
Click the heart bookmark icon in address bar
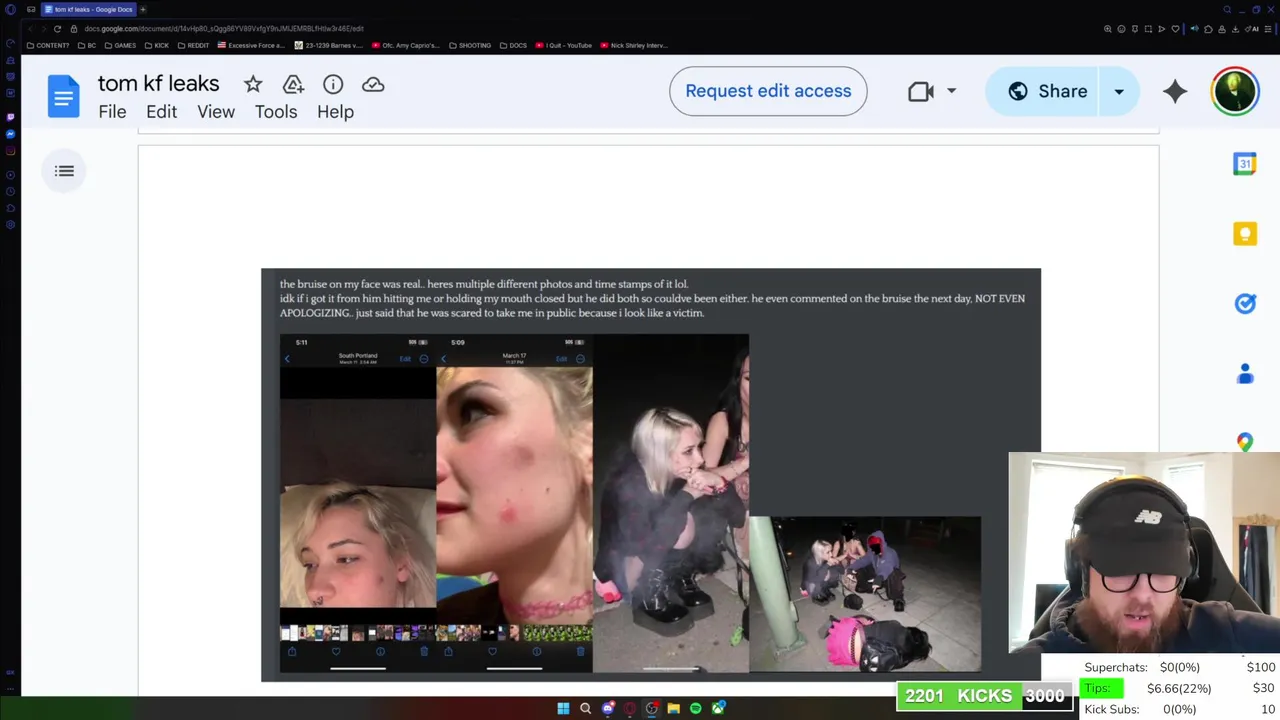1175,29
